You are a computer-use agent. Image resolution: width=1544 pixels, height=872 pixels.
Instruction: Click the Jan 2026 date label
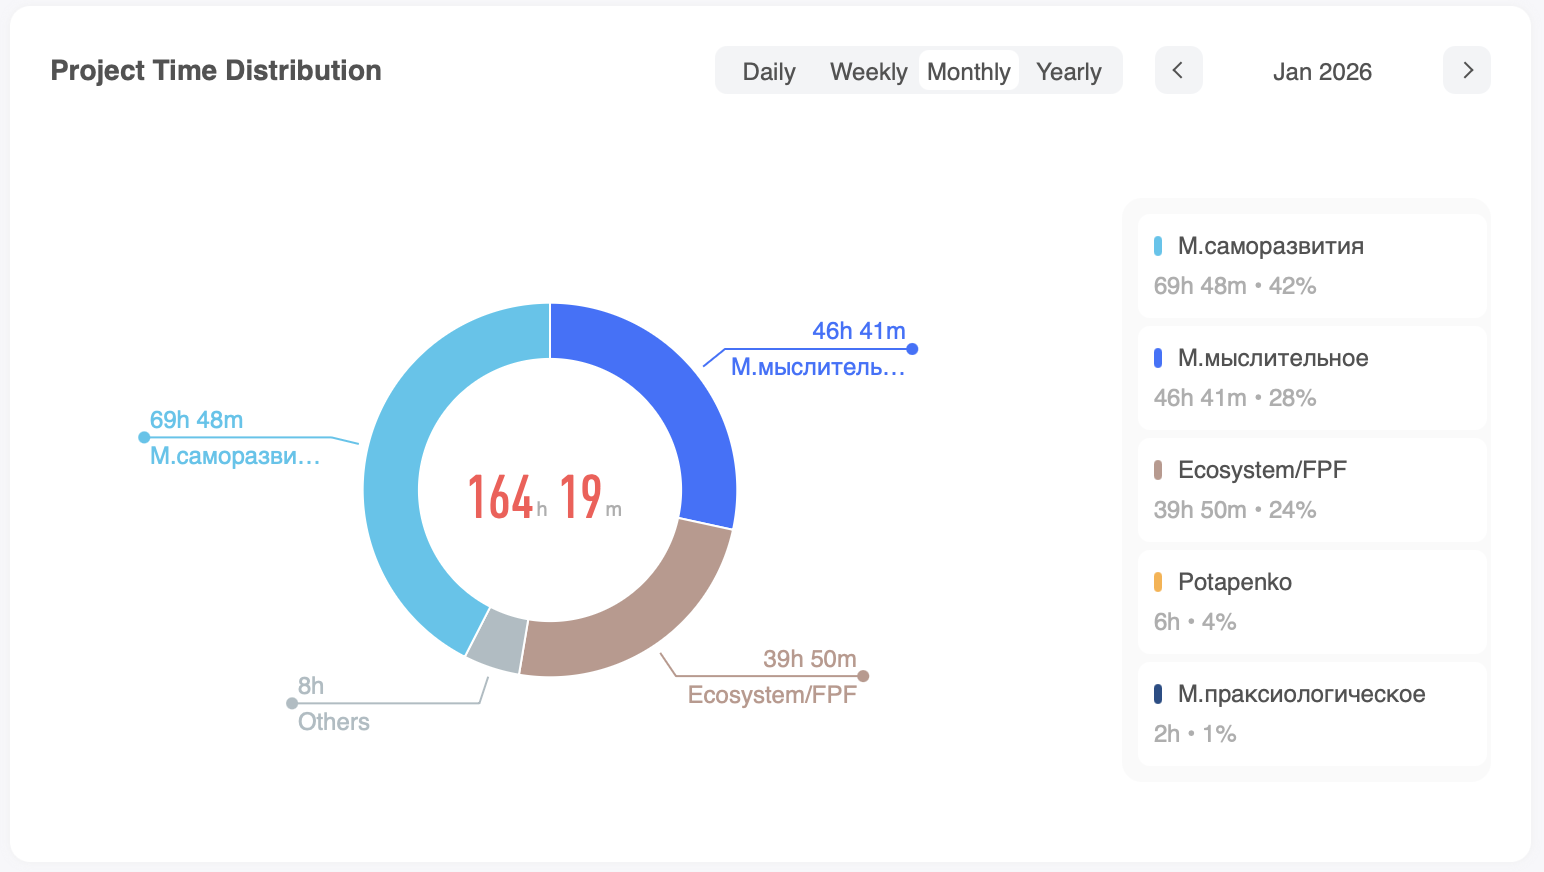pos(1321,72)
